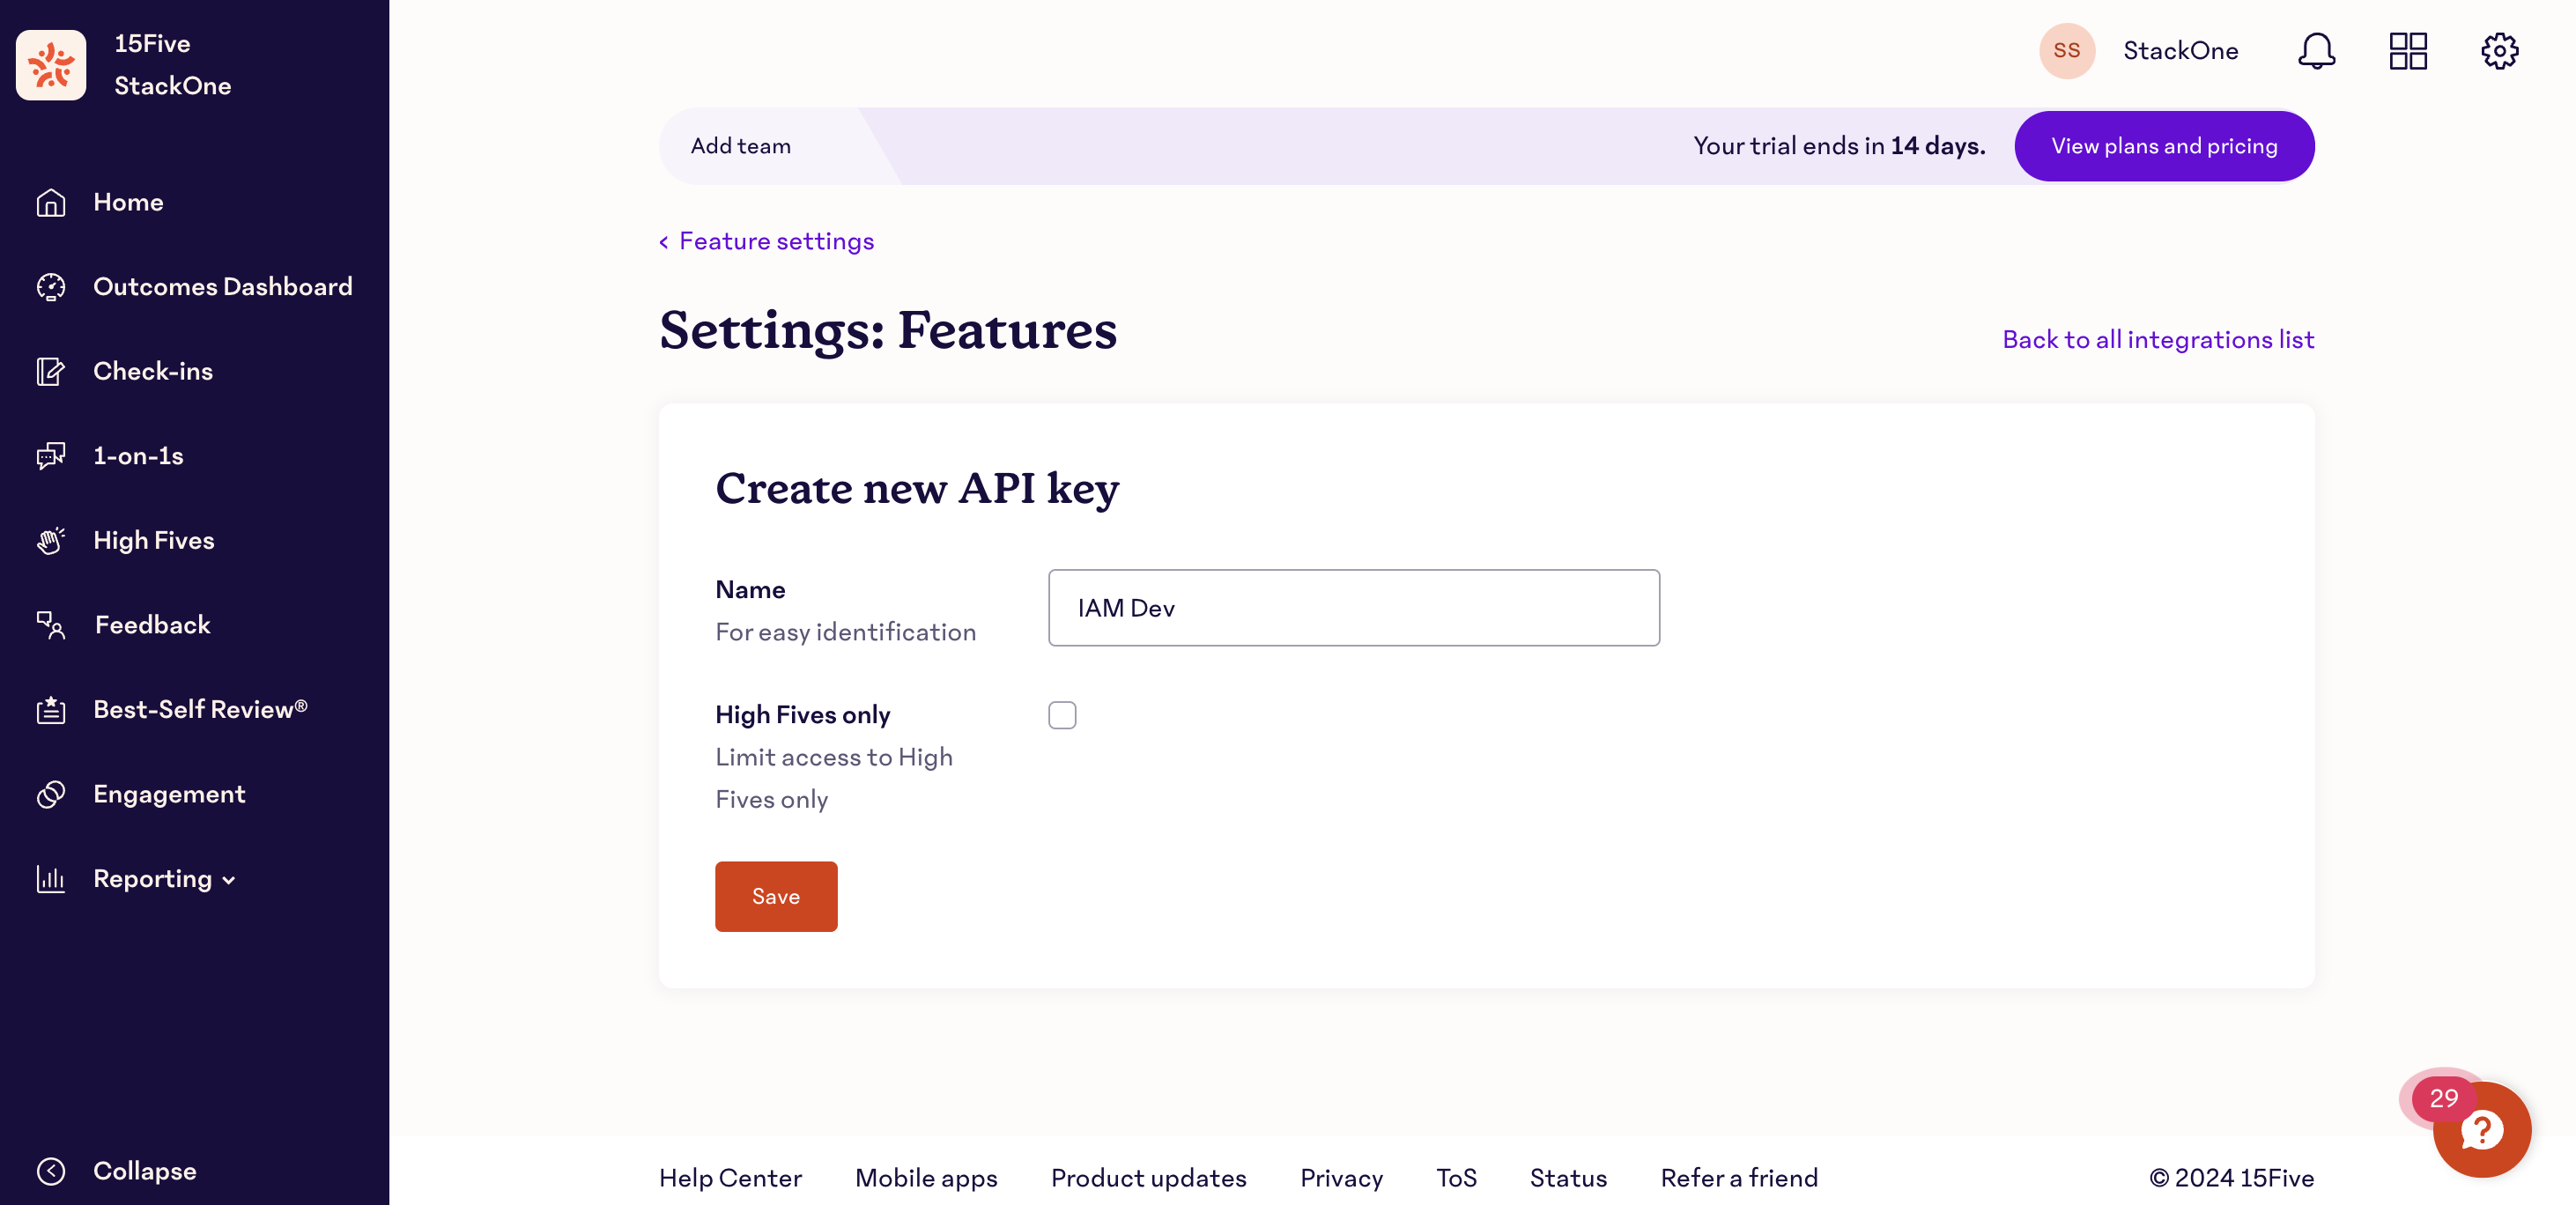Open the settings gear icon

[2501, 51]
